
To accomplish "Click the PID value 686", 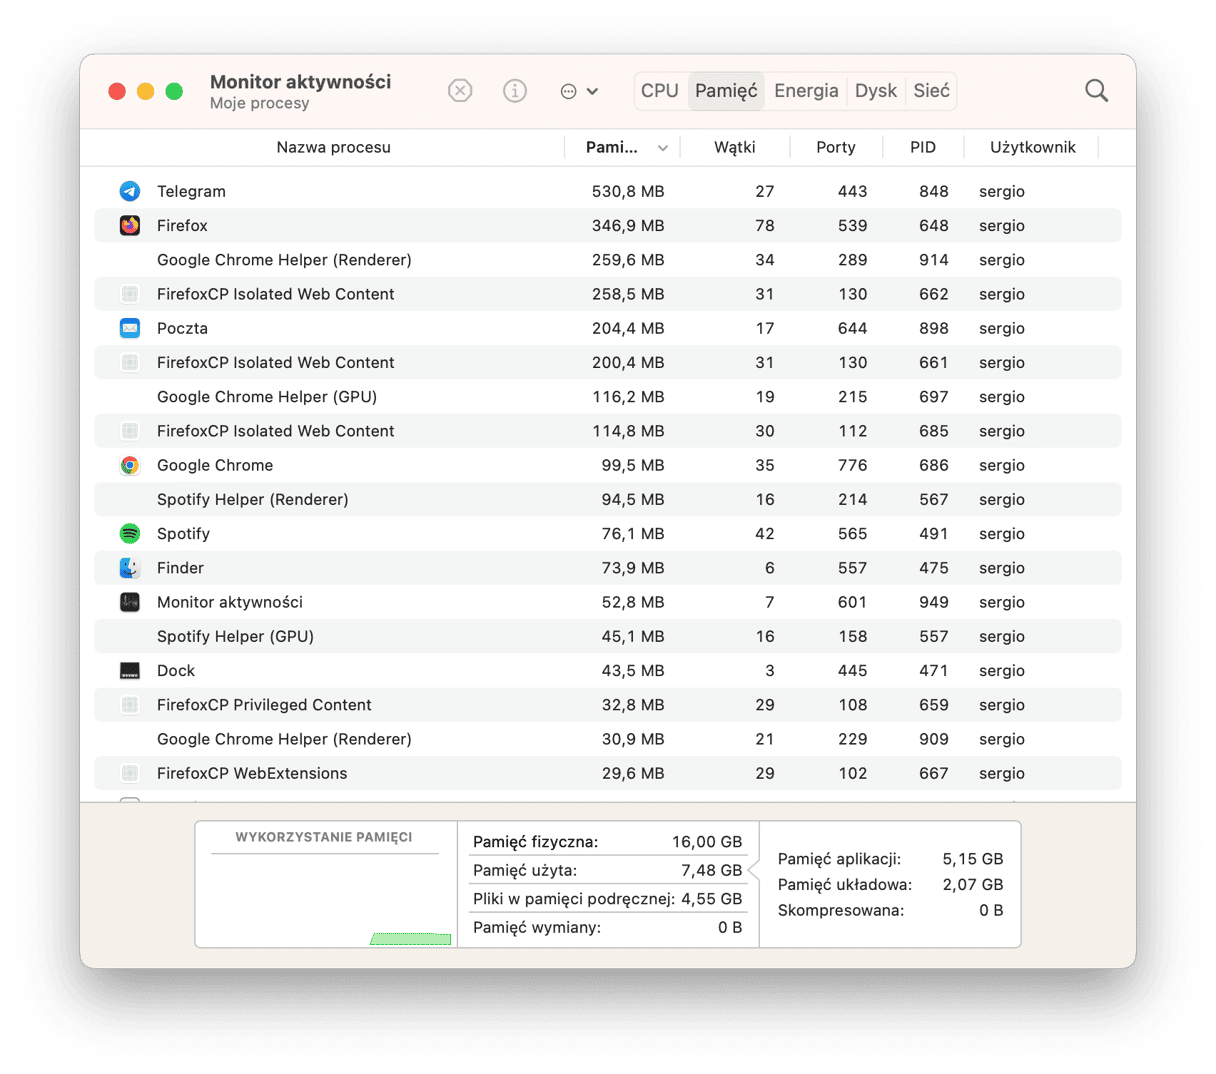I will click(x=934, y=465).
